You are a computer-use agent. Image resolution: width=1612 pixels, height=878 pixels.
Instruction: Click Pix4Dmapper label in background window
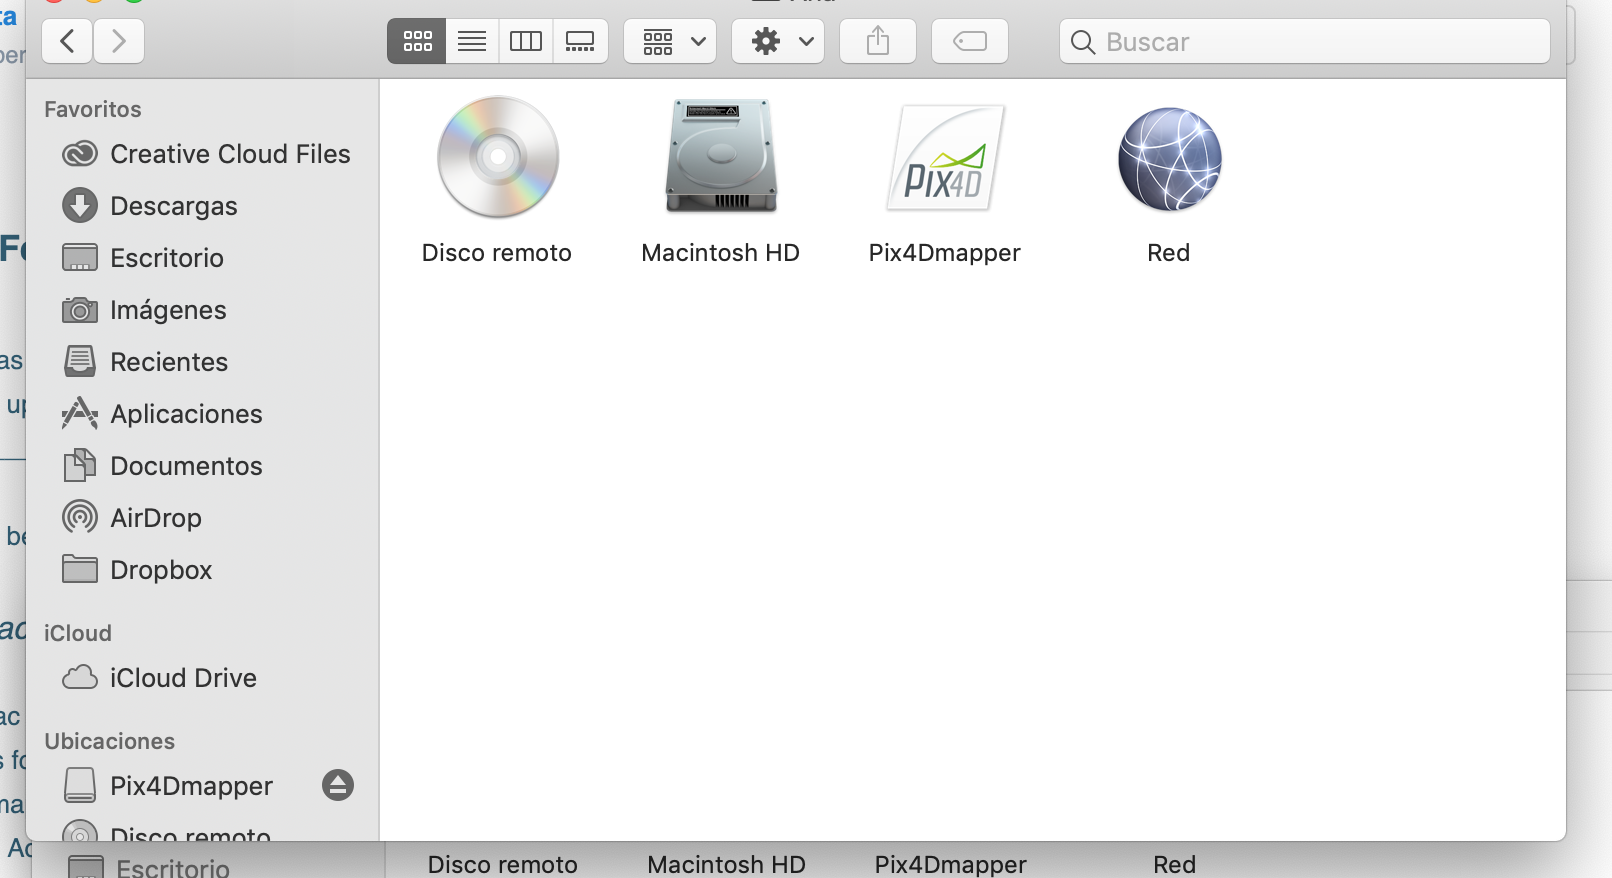[951, 864]
